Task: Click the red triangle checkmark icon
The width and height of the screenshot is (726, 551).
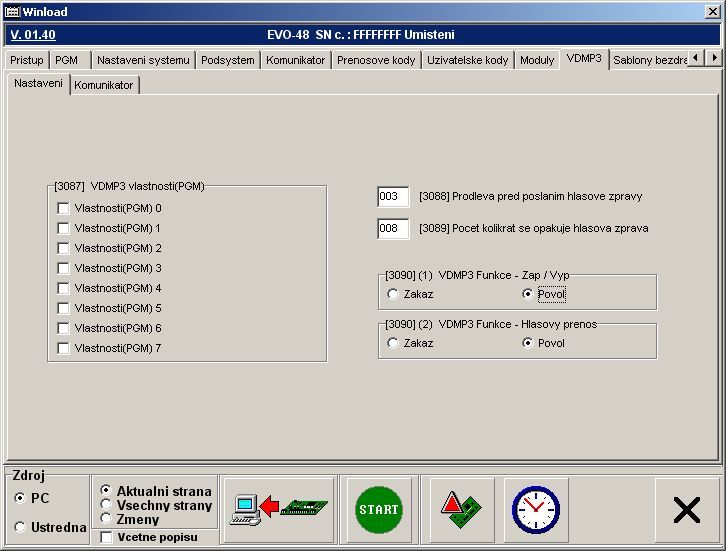Action: click(460, 509)
